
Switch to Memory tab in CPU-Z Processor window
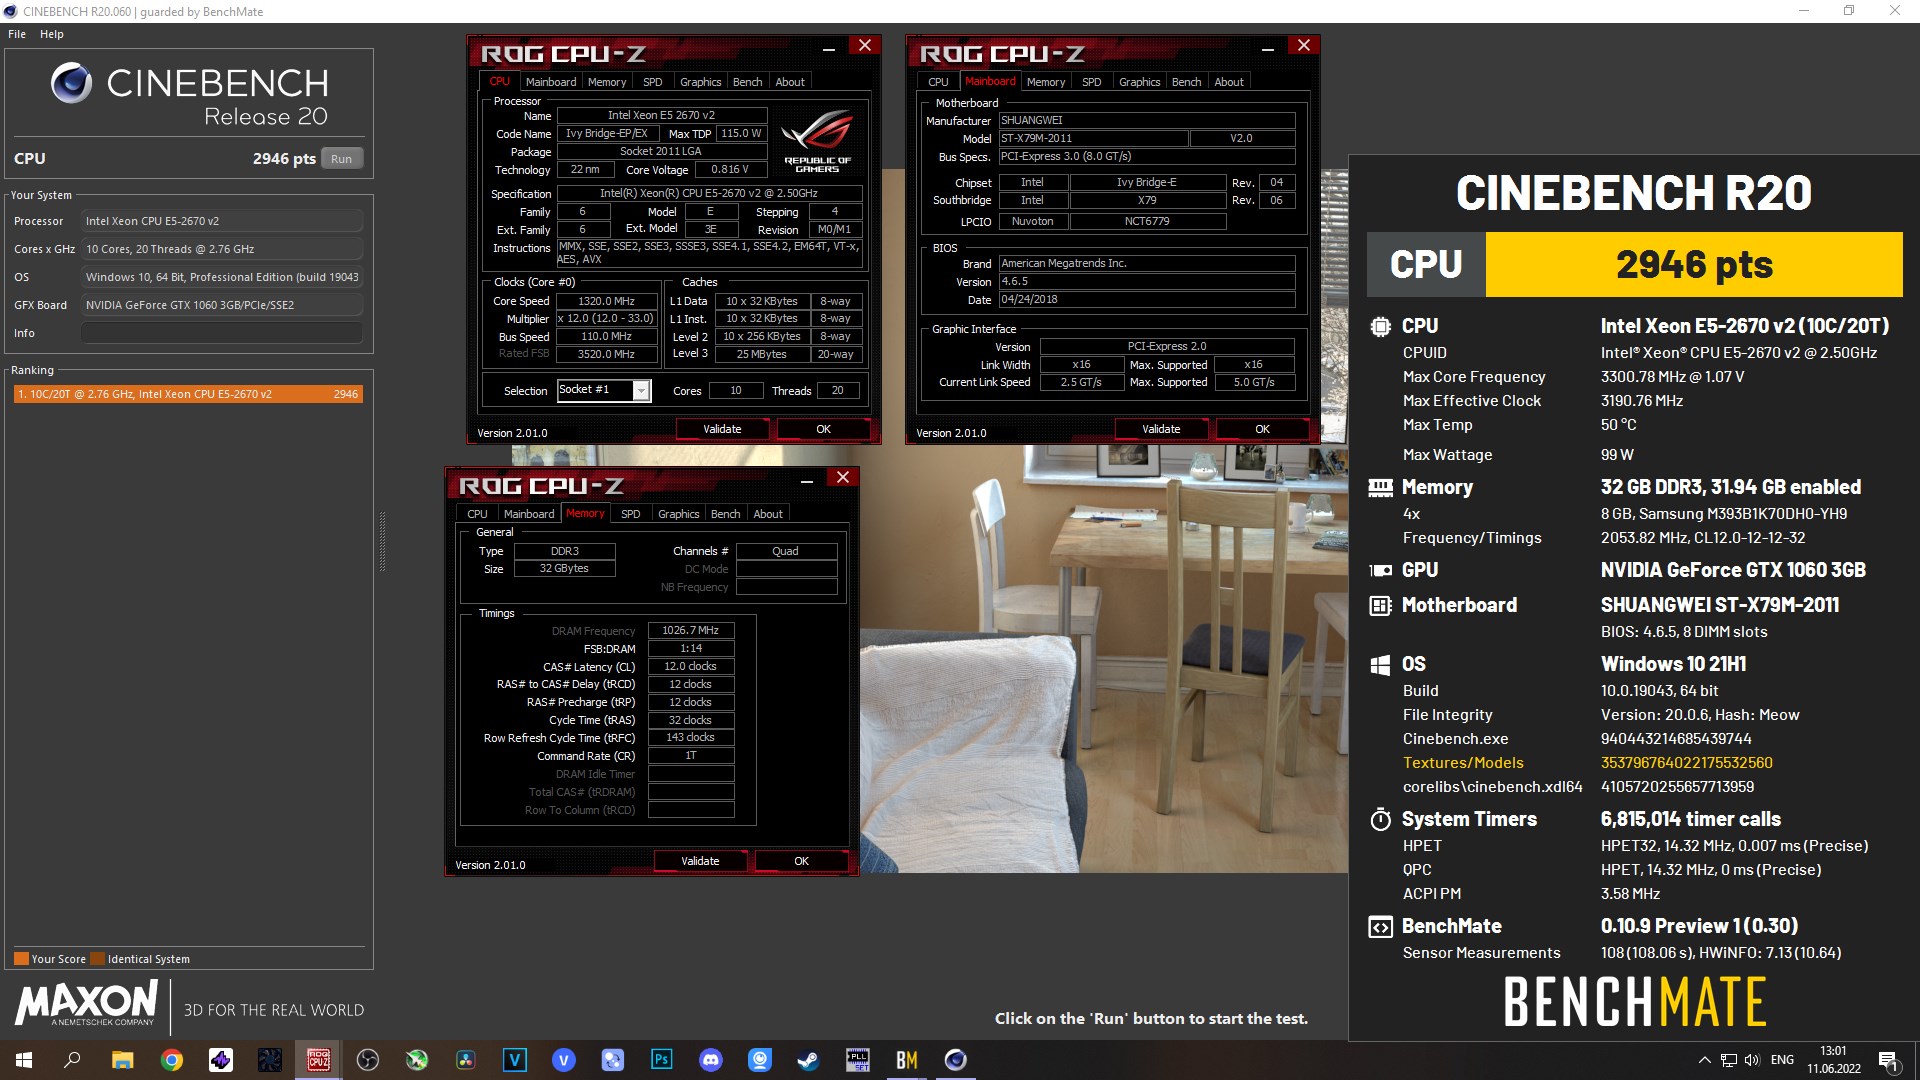pos(607,82)
